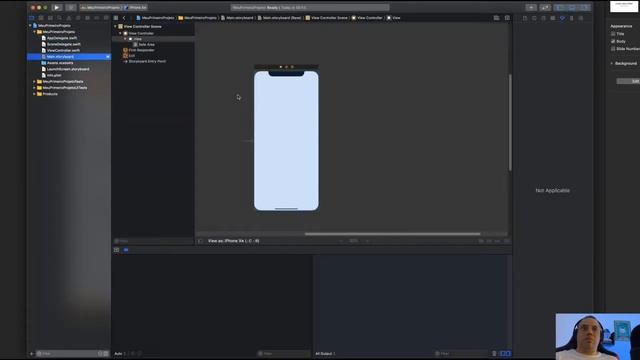Collapse the root project disclosure triangle

(x=30, y=25)
